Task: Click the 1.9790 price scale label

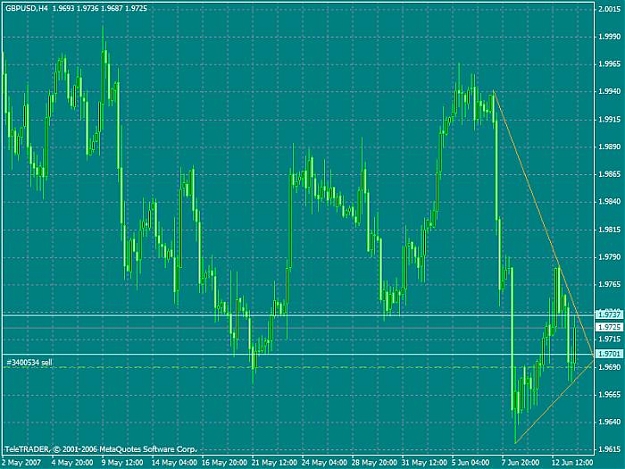Action: click(610, 257)
